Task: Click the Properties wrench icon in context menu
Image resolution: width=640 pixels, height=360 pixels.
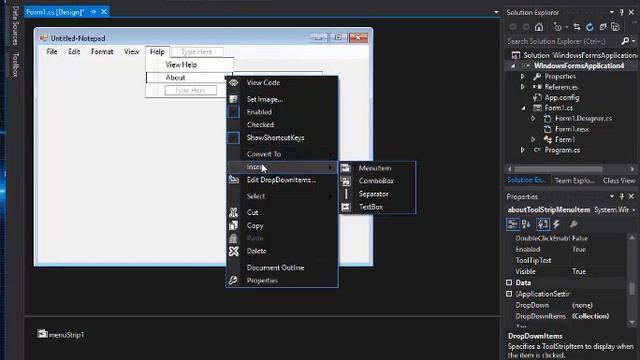Action: click(x=233, y=280)
